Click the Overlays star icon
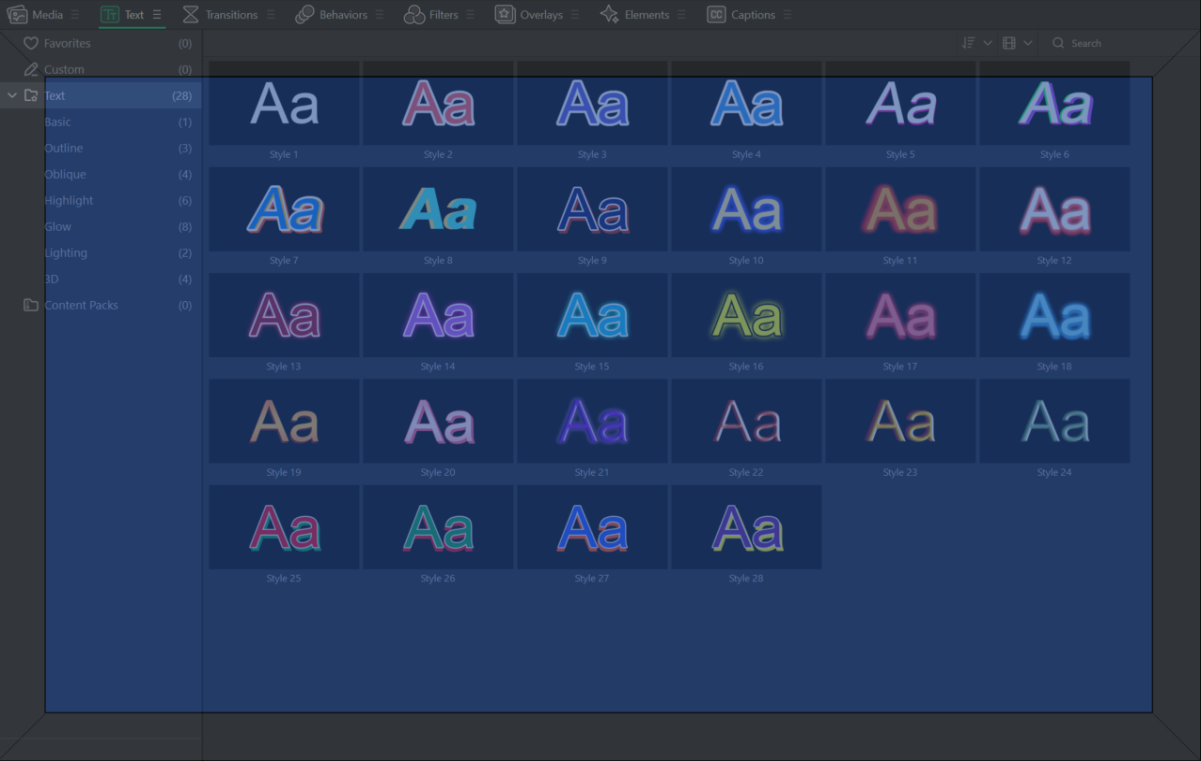1201x761 pixels. tap(505, 15)
